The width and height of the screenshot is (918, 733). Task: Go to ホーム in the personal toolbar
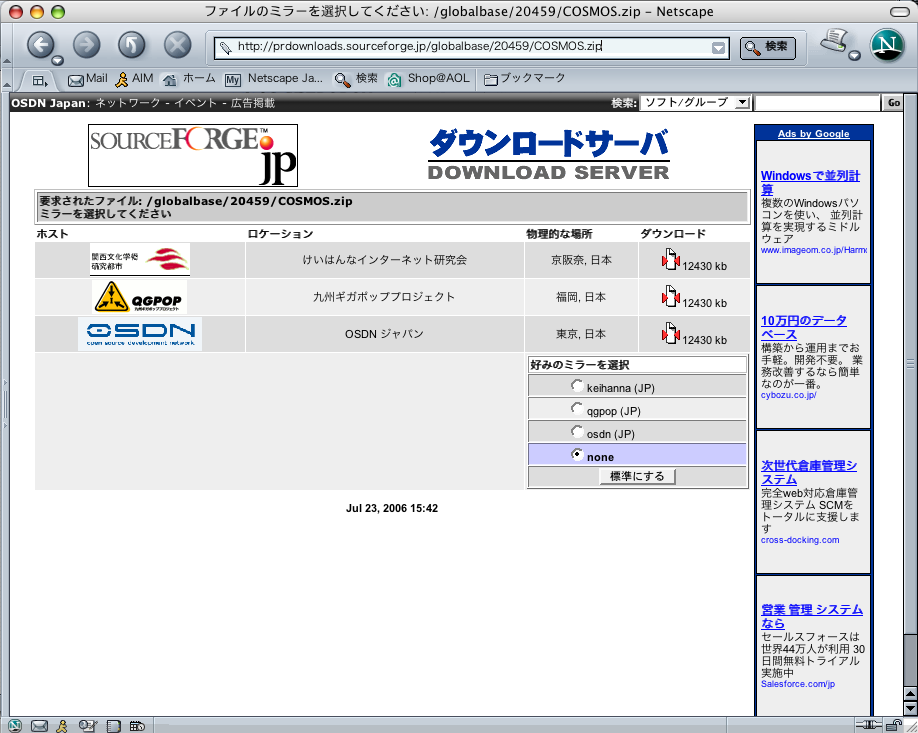[x=189, y=79]
